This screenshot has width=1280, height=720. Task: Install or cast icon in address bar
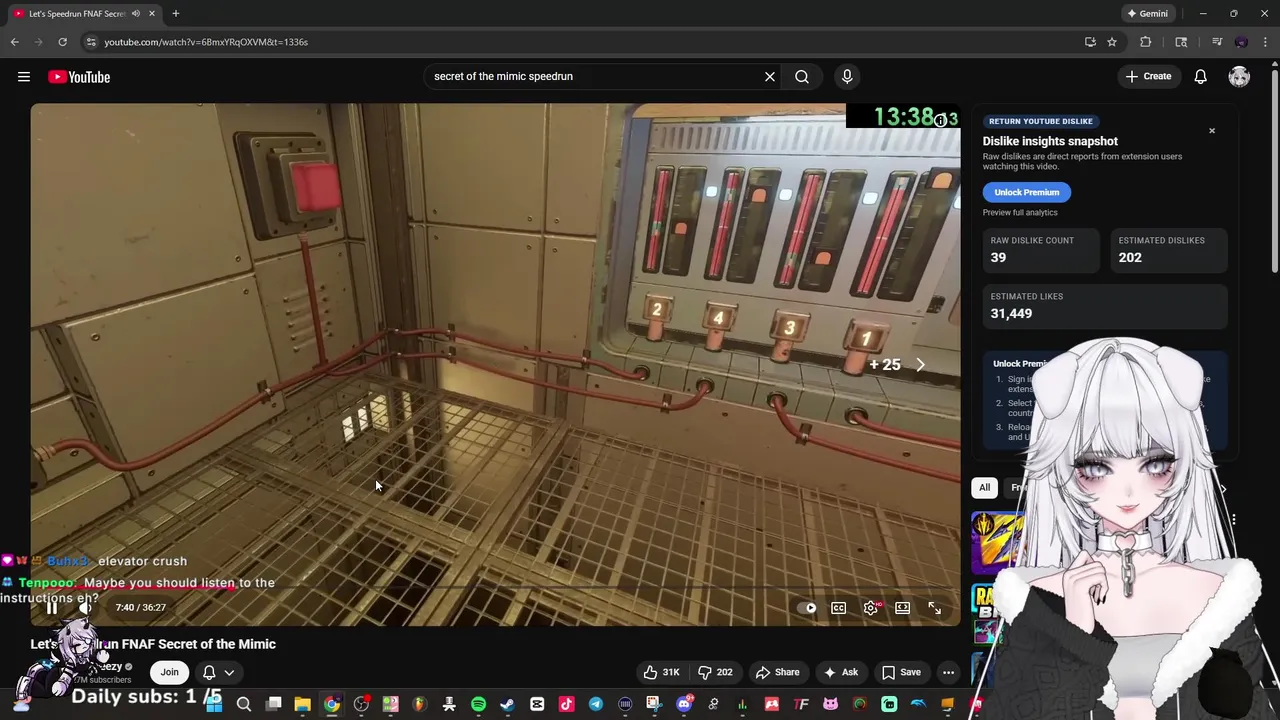1090,42
